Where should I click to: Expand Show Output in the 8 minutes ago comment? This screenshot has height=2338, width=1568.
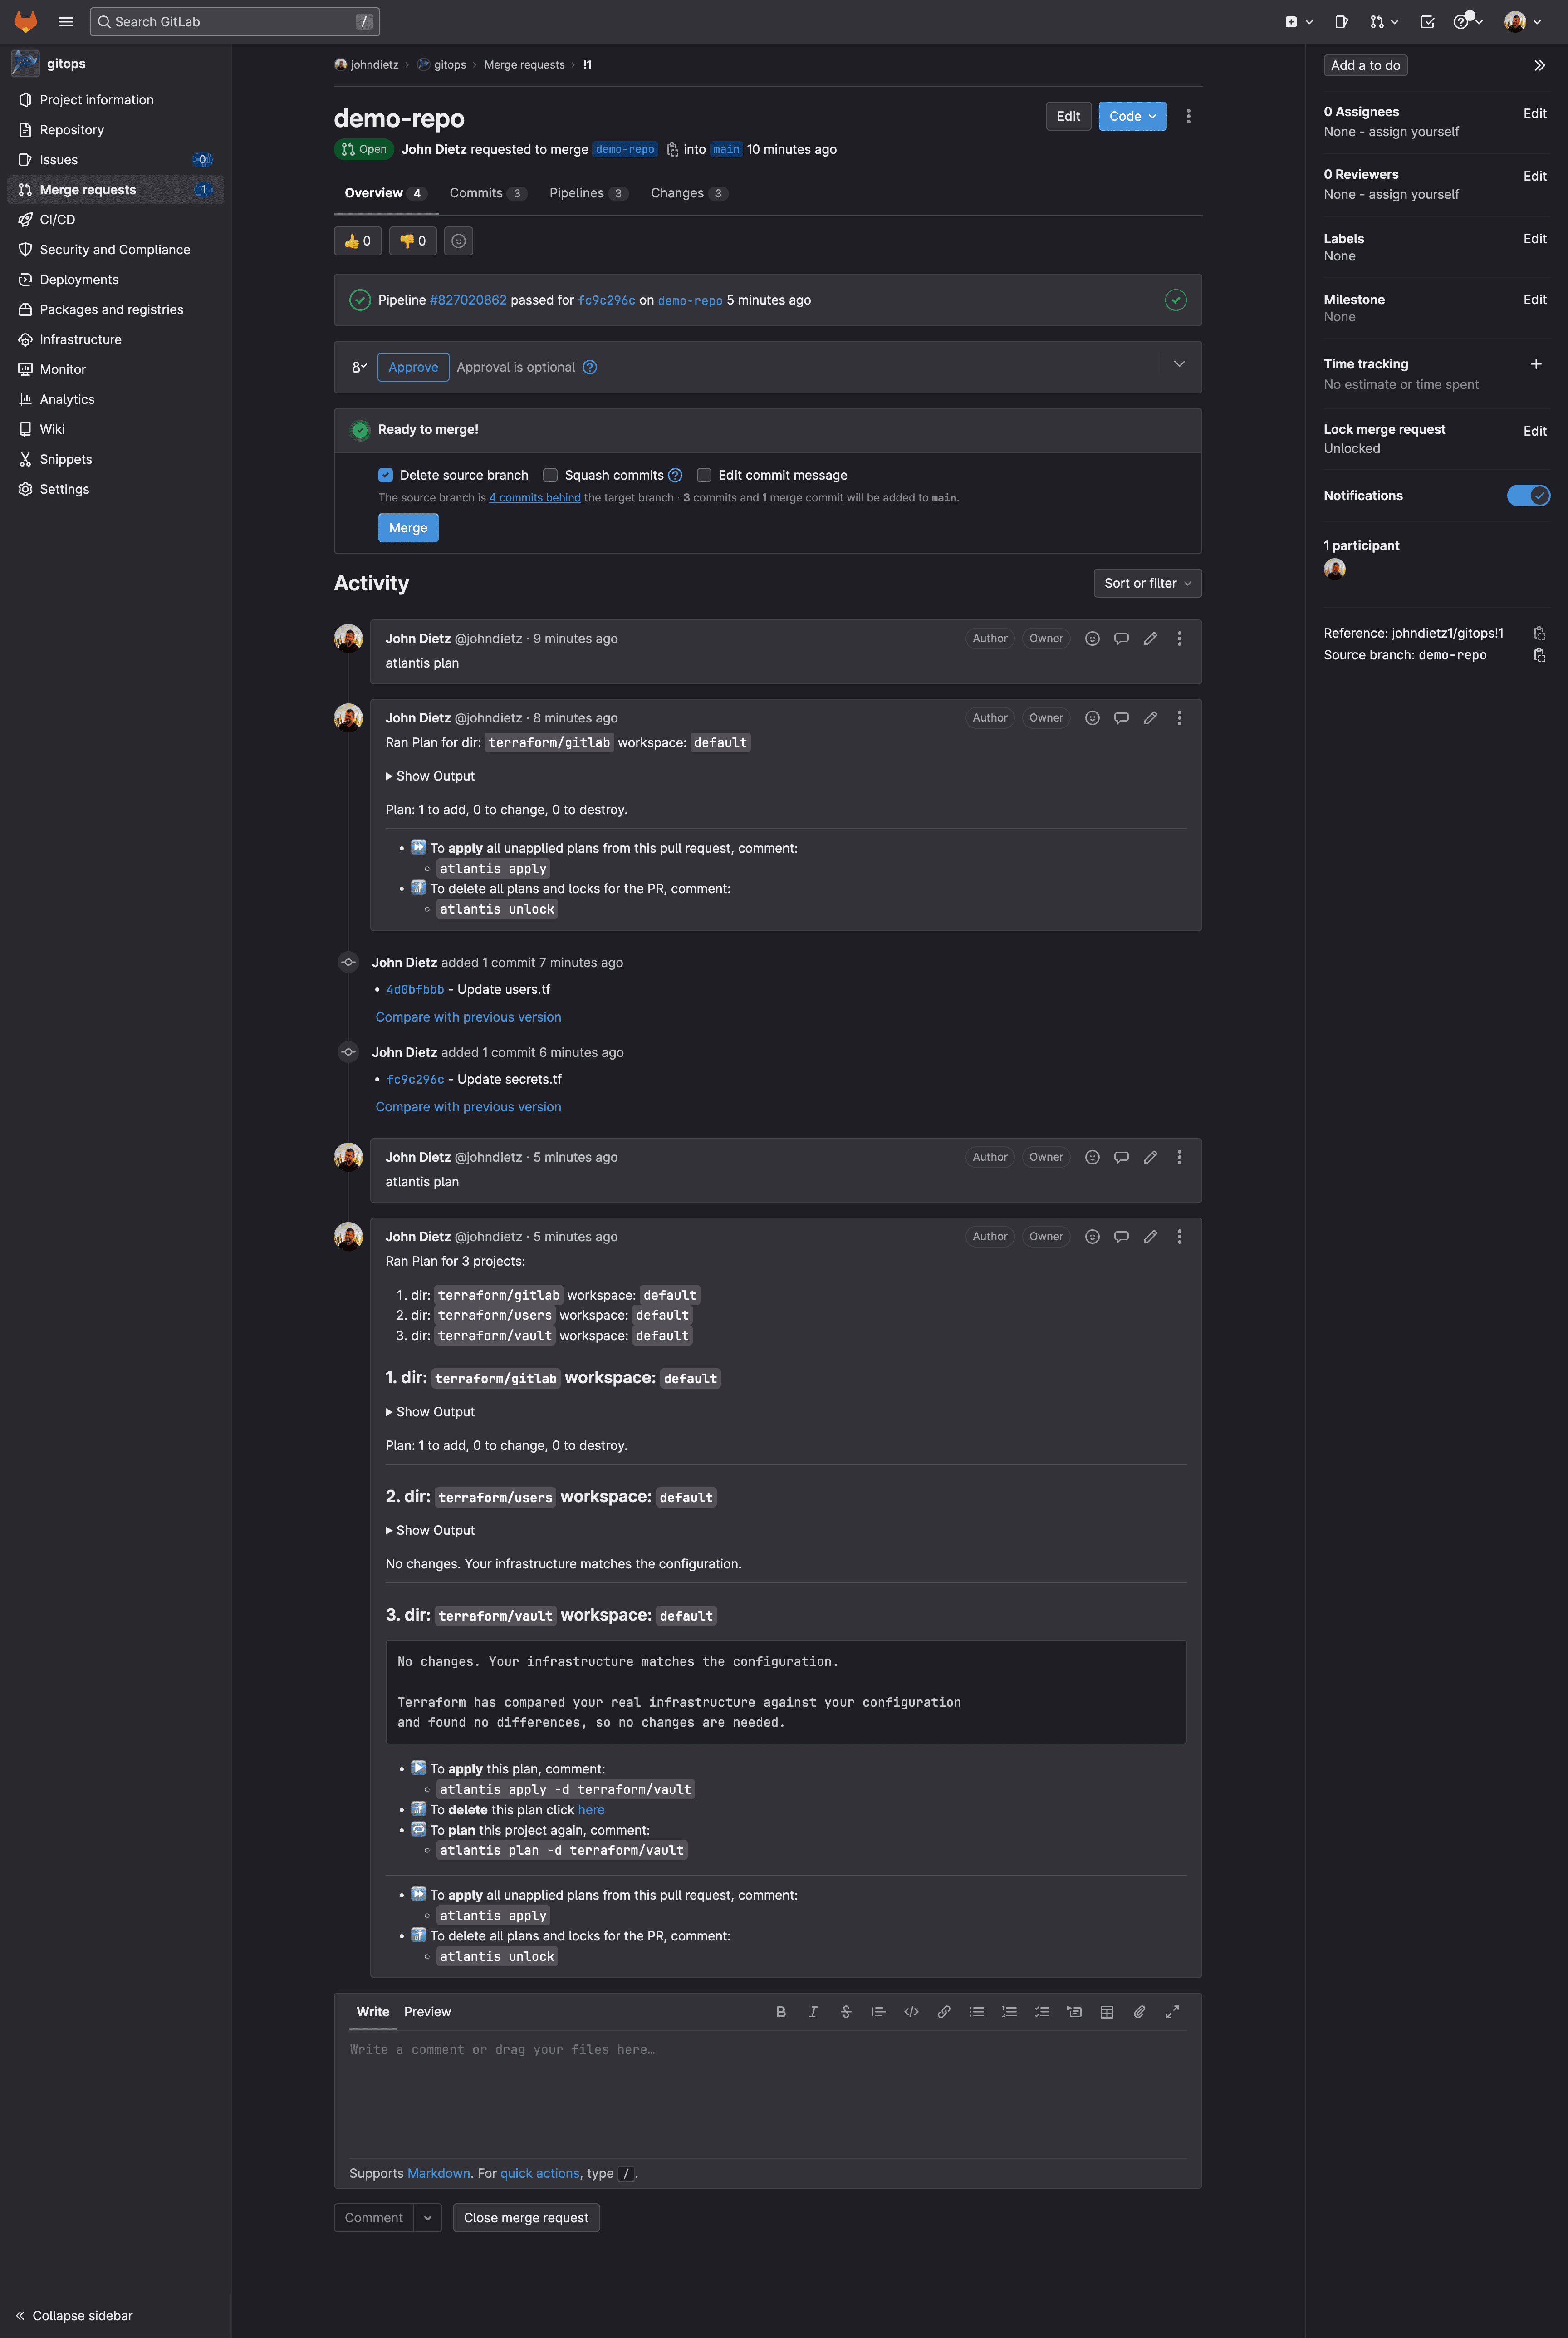[430, 776]
